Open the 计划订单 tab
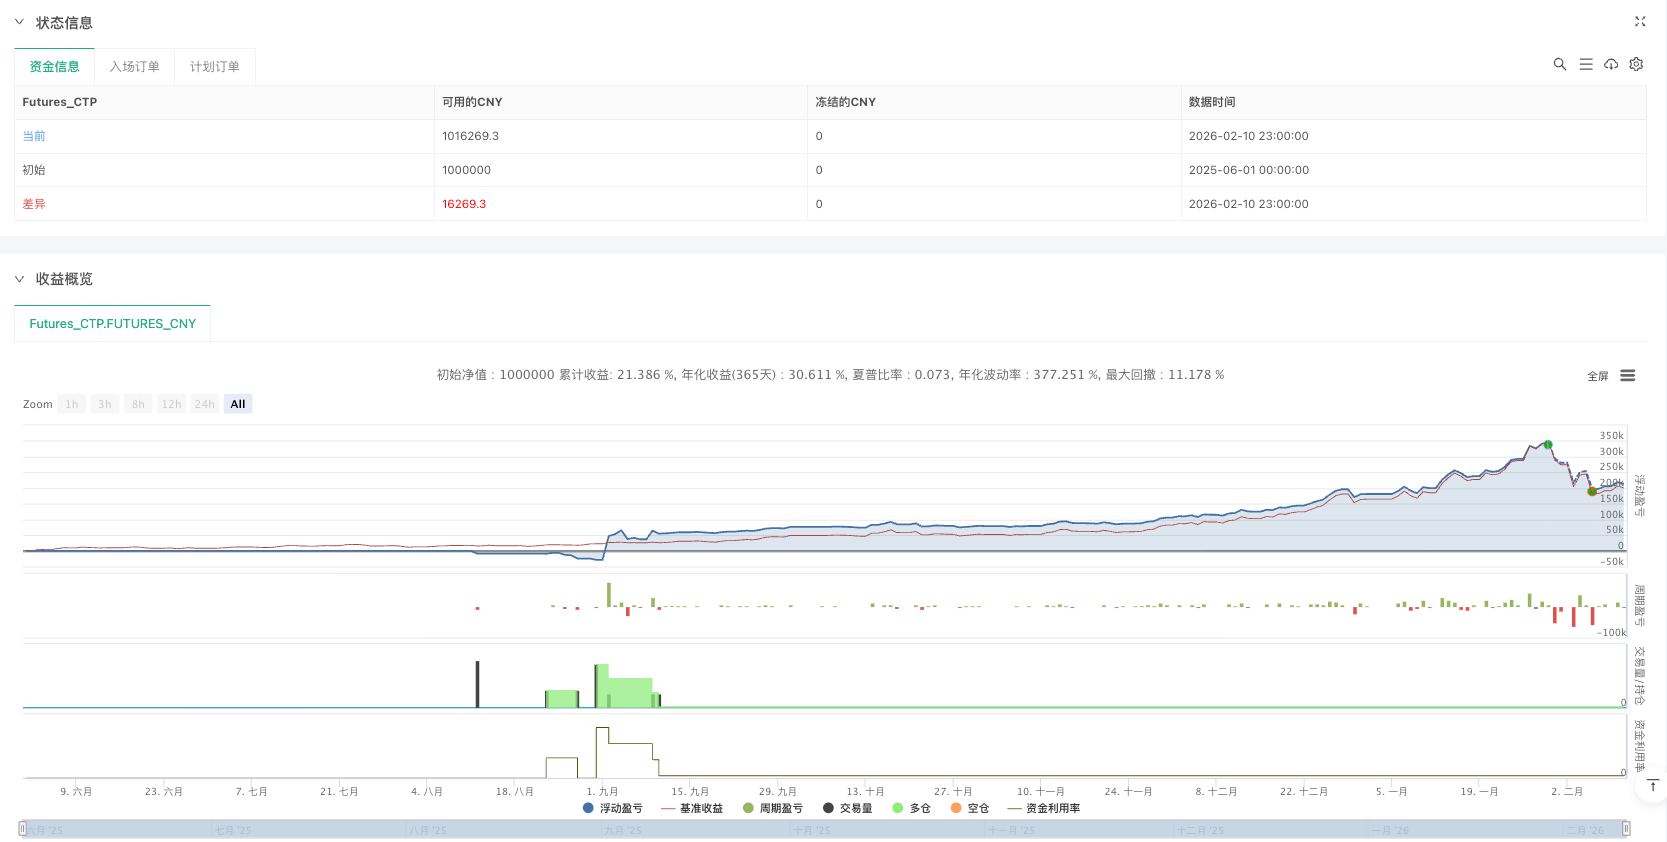 [x=214, y=67]
